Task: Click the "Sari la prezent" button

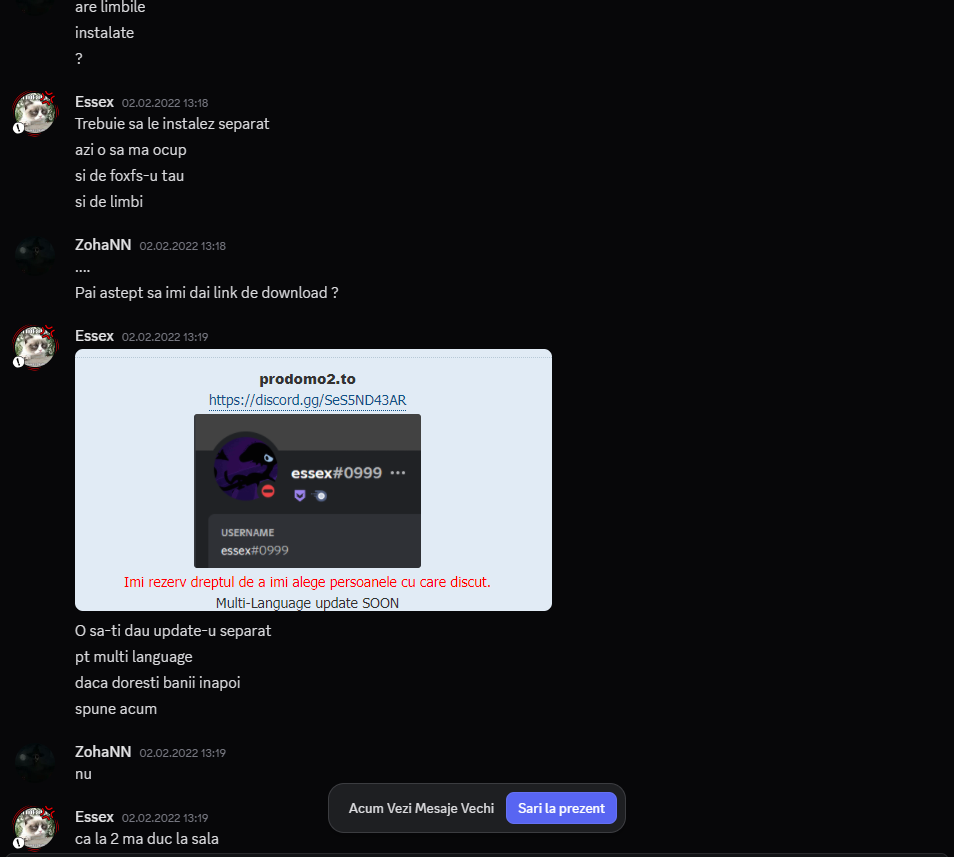Action: 561,808
